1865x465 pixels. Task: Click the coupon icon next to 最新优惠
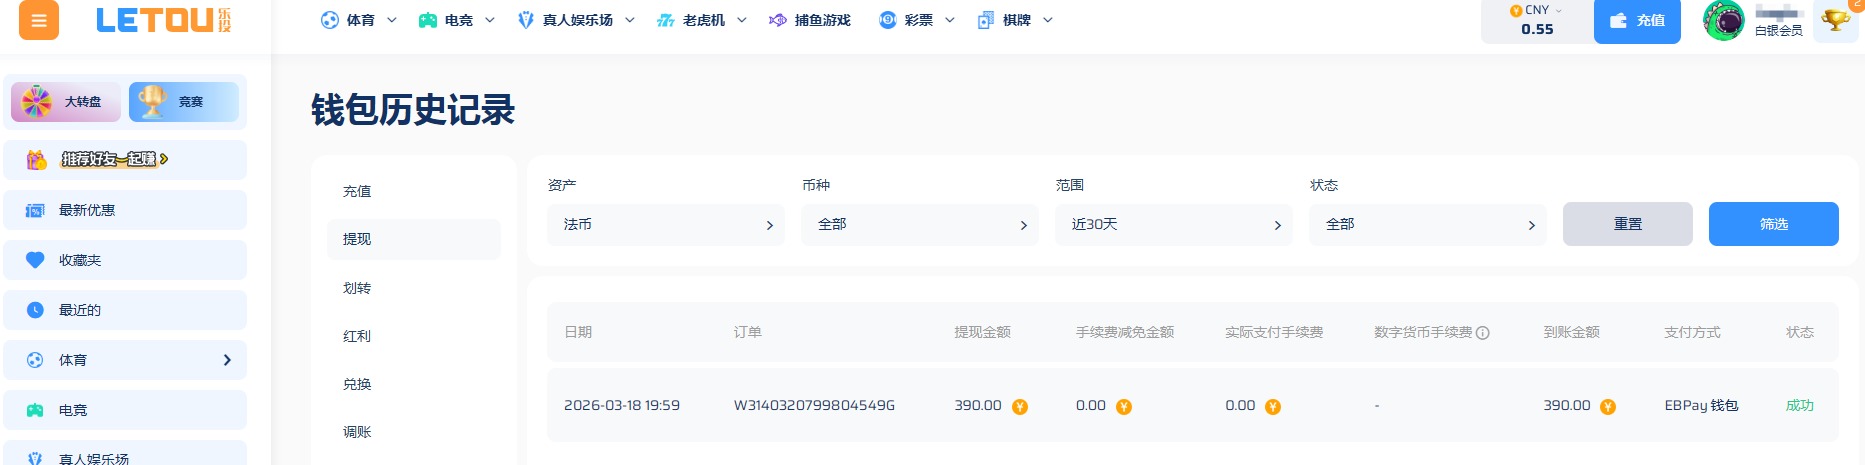35,210
